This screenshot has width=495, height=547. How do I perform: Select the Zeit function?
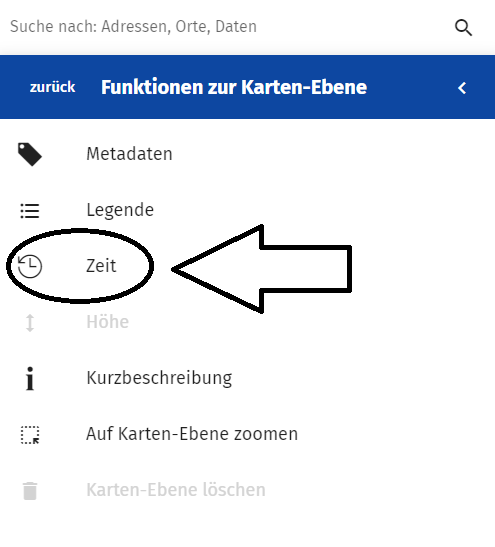click(101, 266)
